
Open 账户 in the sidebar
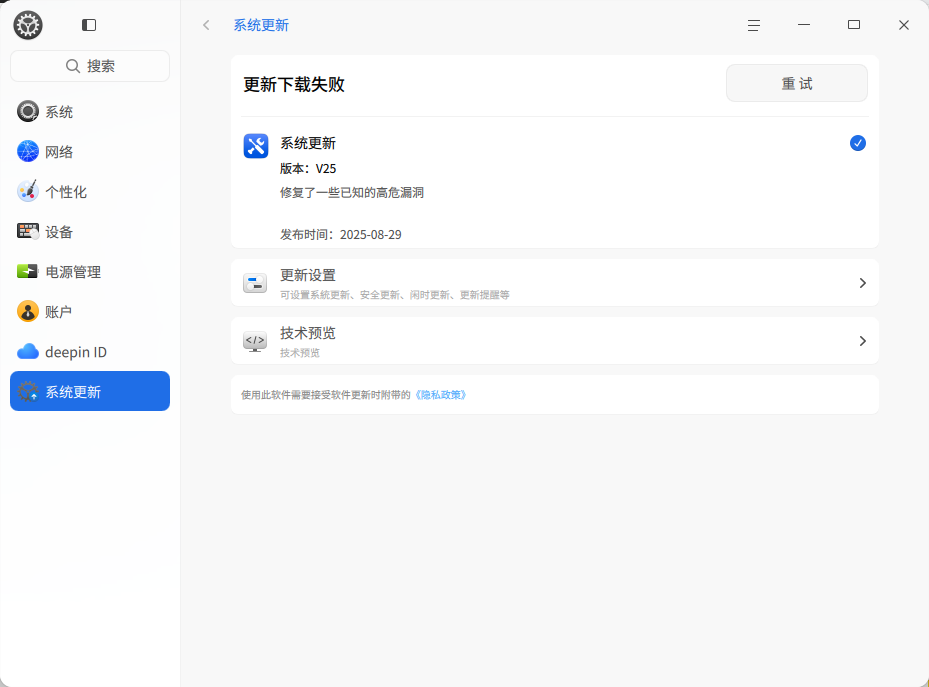point(90,312)
